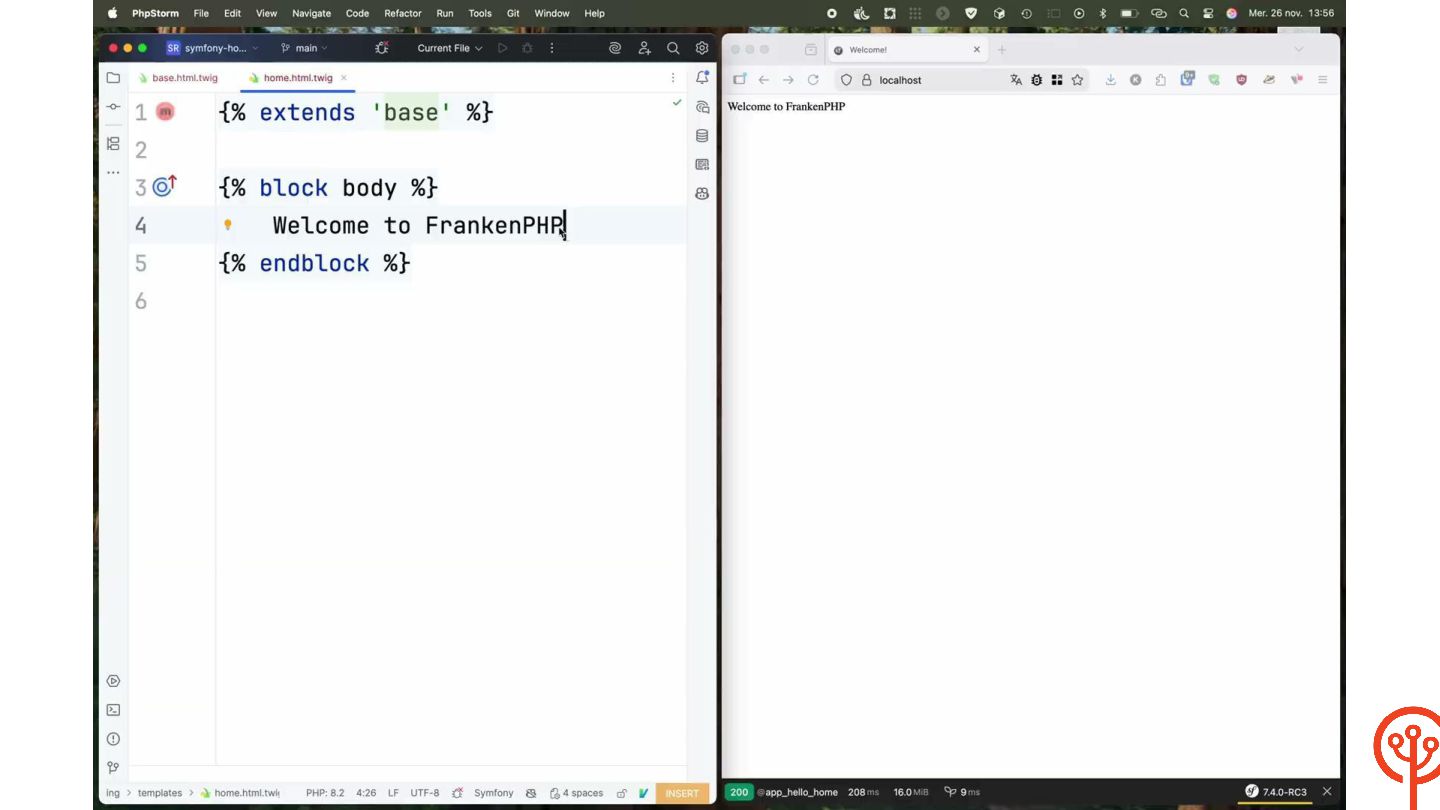This screenshot has height=810, width=1440.
Task: Open the browser Downloads icon
Action: click(1110, 80)
